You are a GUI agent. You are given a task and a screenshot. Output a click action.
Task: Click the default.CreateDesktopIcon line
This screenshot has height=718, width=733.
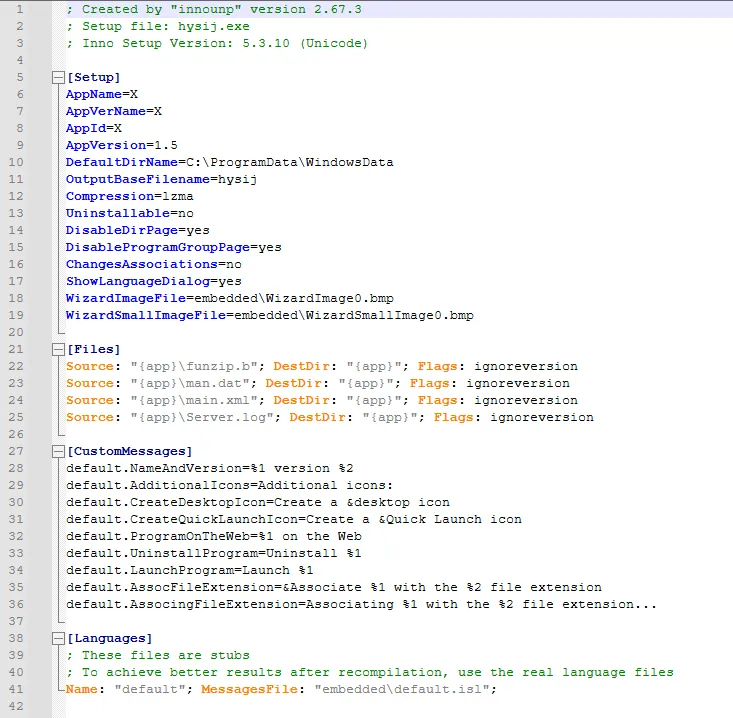pos(258,503)
